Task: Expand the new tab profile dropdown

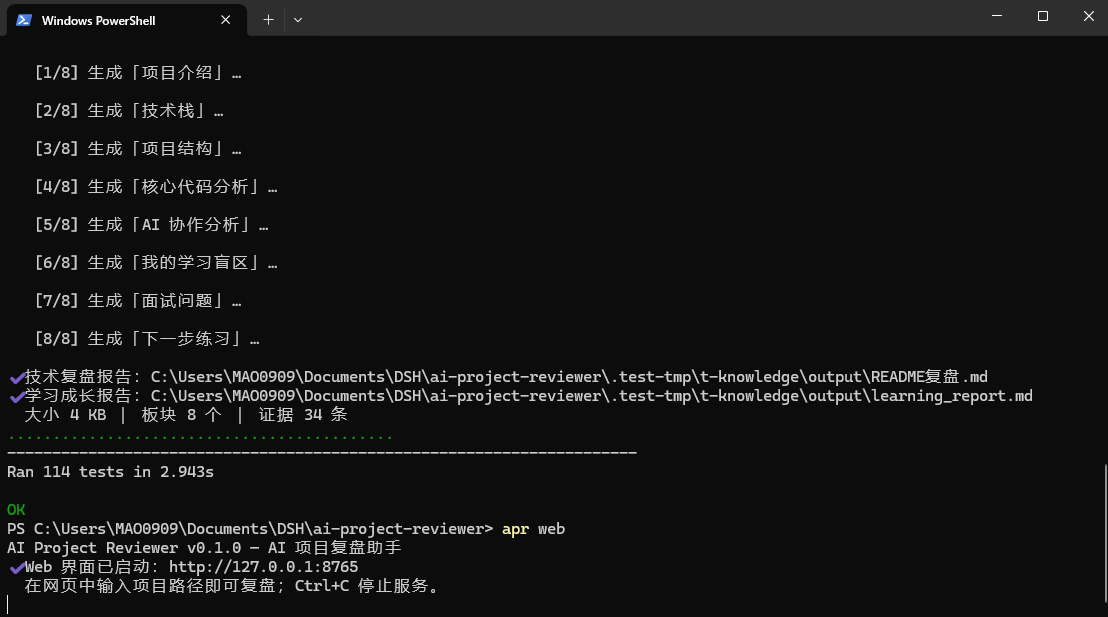Action: pos(297,20)
